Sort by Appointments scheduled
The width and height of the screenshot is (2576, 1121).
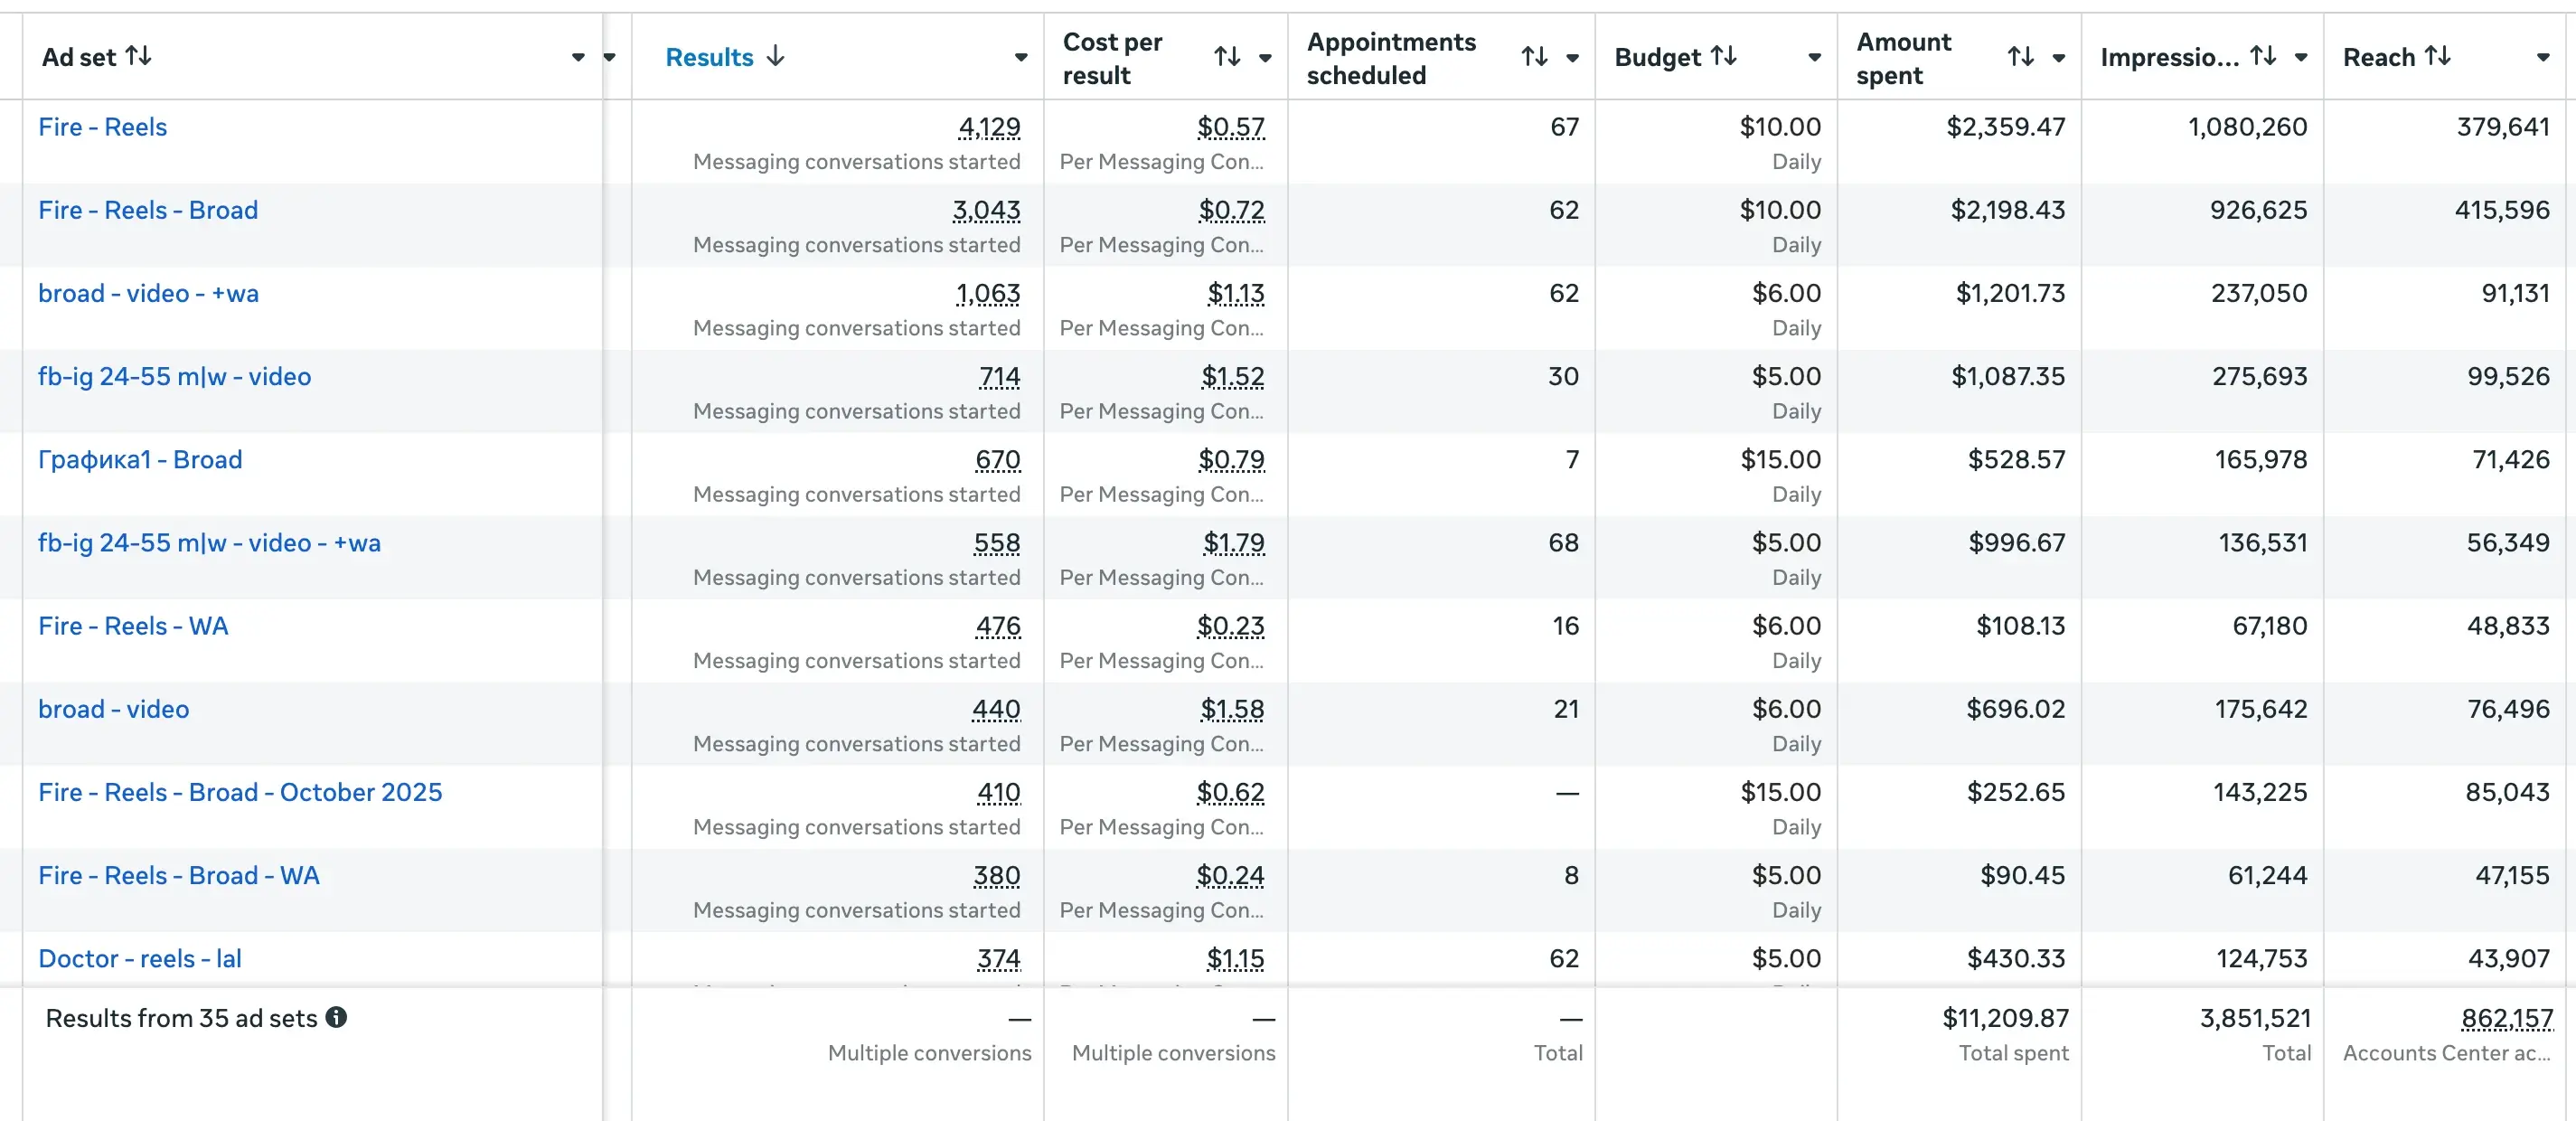[x=1536, y=57]
